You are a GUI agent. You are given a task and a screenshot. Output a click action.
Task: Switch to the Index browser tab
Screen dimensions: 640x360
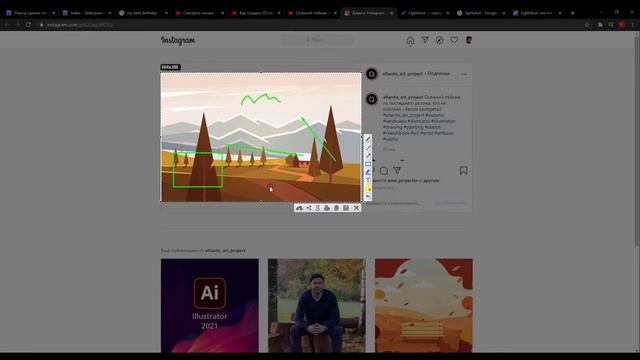pos(87,13)
